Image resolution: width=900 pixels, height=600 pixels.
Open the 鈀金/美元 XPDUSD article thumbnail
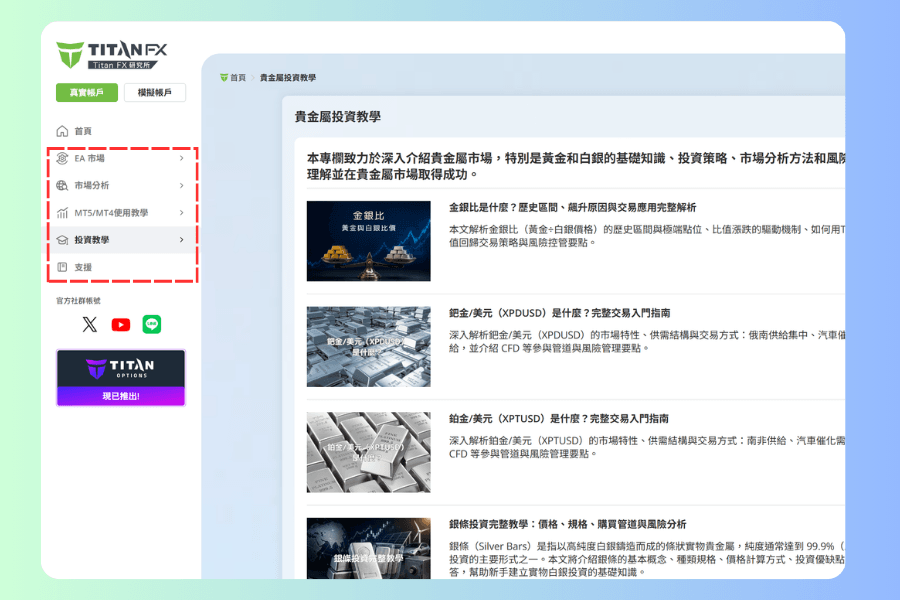pos(368,346)
